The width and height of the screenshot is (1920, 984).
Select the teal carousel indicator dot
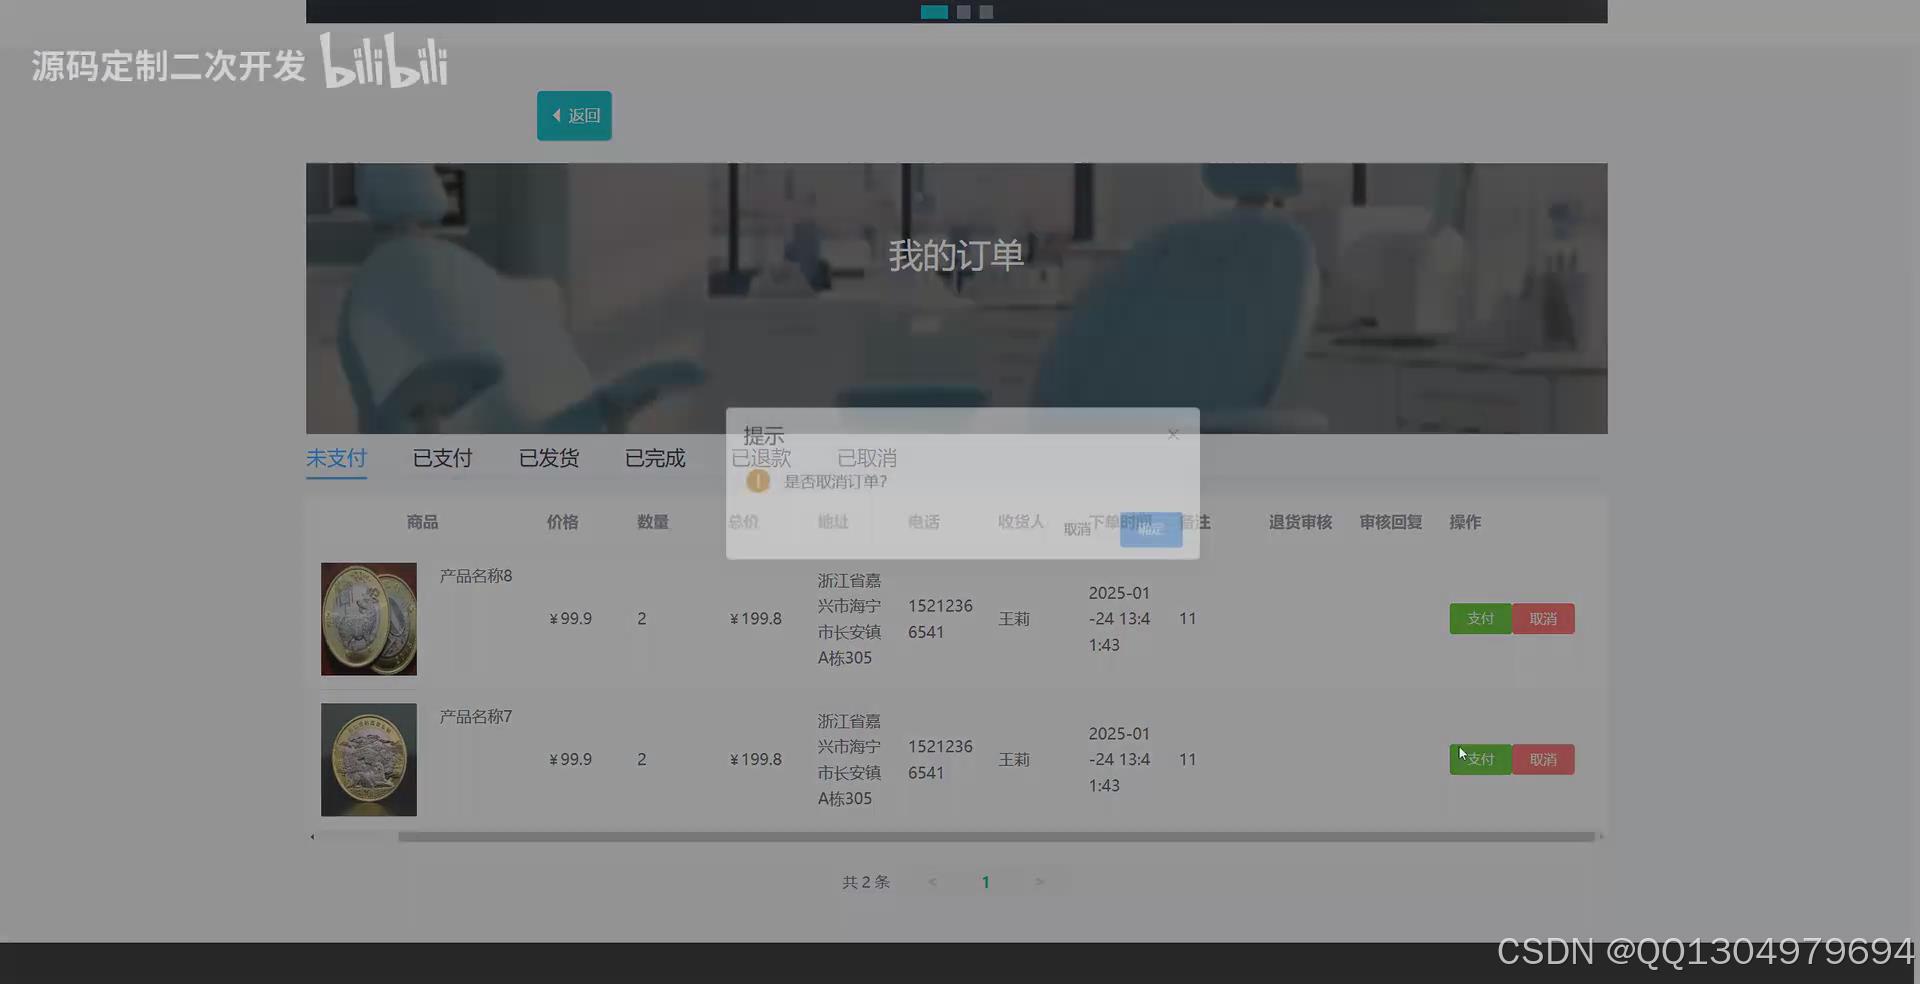tap(934, 11)
